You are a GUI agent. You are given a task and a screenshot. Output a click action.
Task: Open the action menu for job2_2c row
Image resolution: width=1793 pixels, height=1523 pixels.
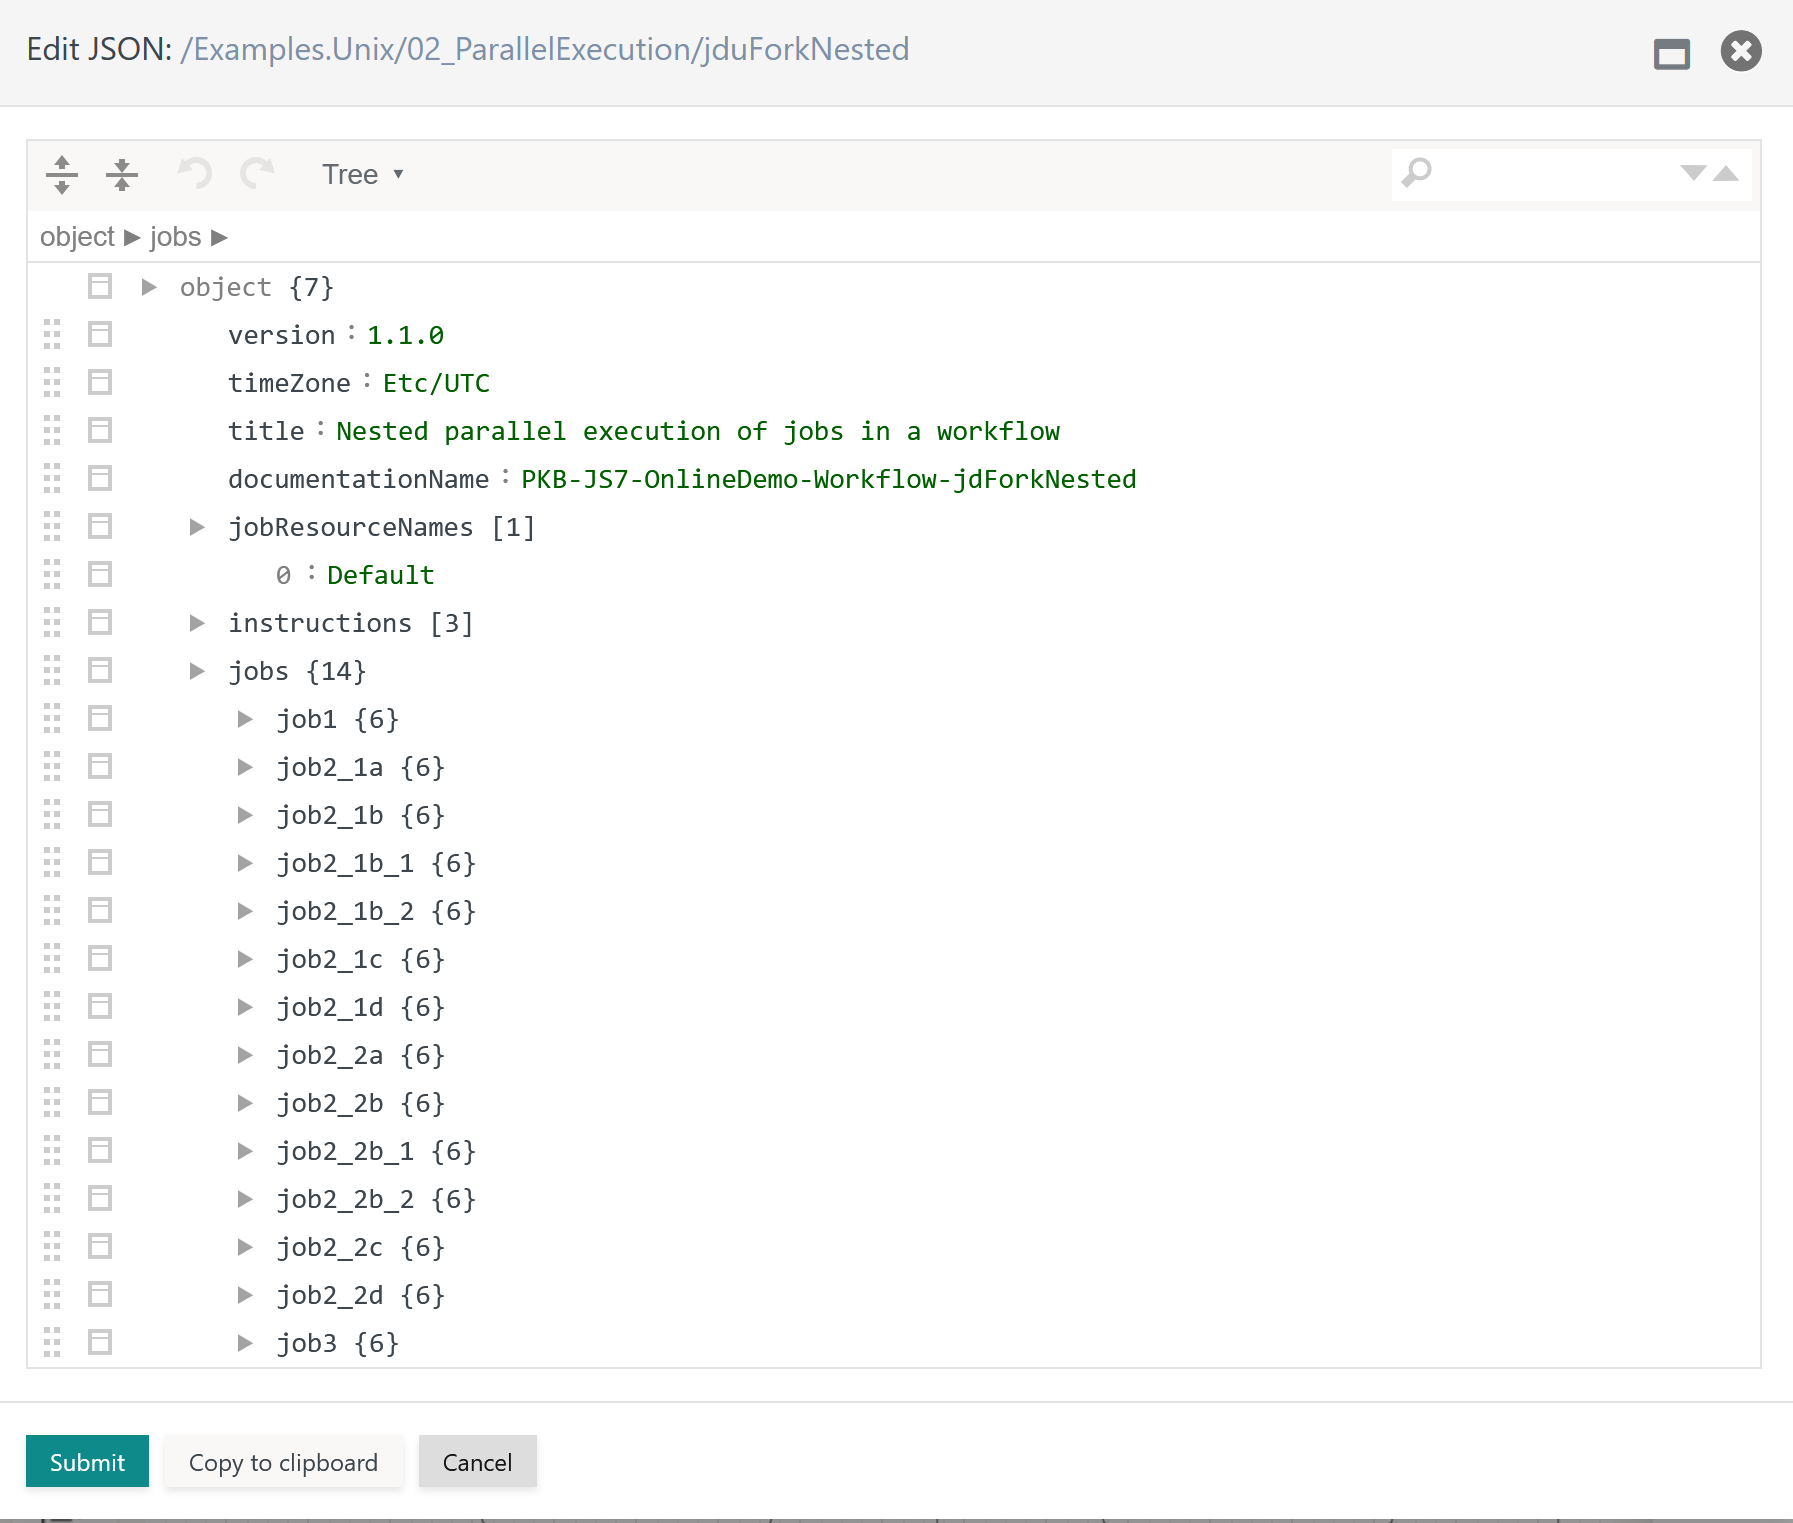(x=100, y=1246)
